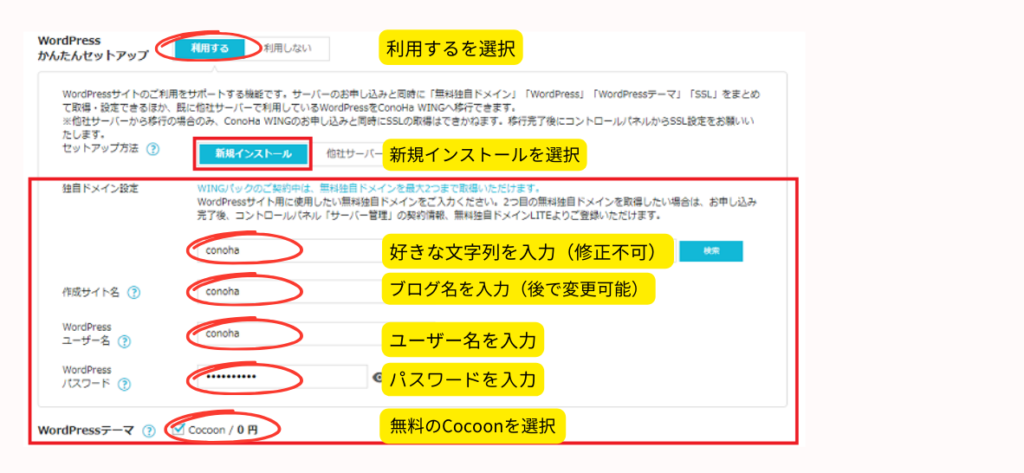Focus the WordPress ユーザー名 input field

point(289,333)
